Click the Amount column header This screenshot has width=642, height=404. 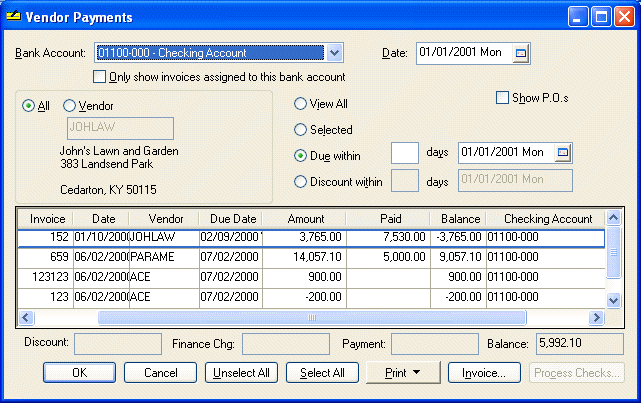305,219
